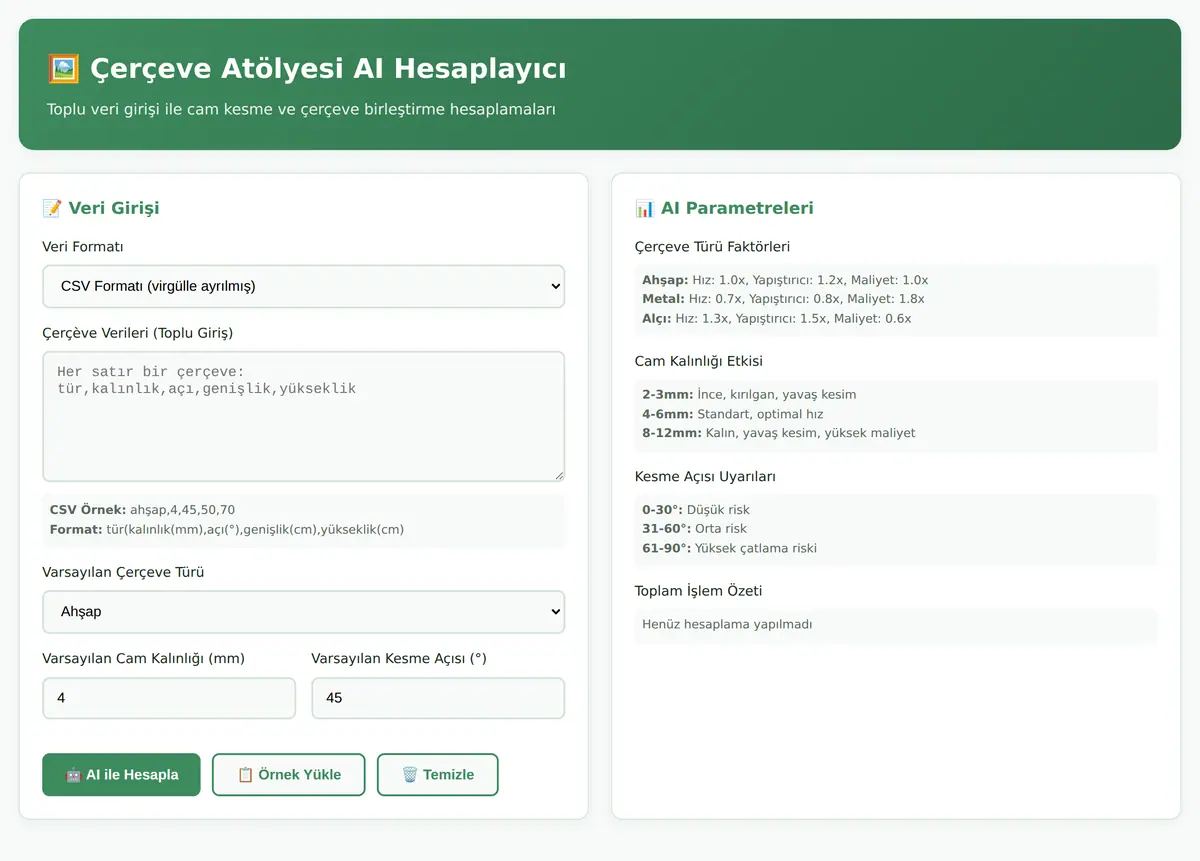Click the 2-3mm glass thickness row
The height and width of the screenshot is (861, 1200).
pos(749,395)
